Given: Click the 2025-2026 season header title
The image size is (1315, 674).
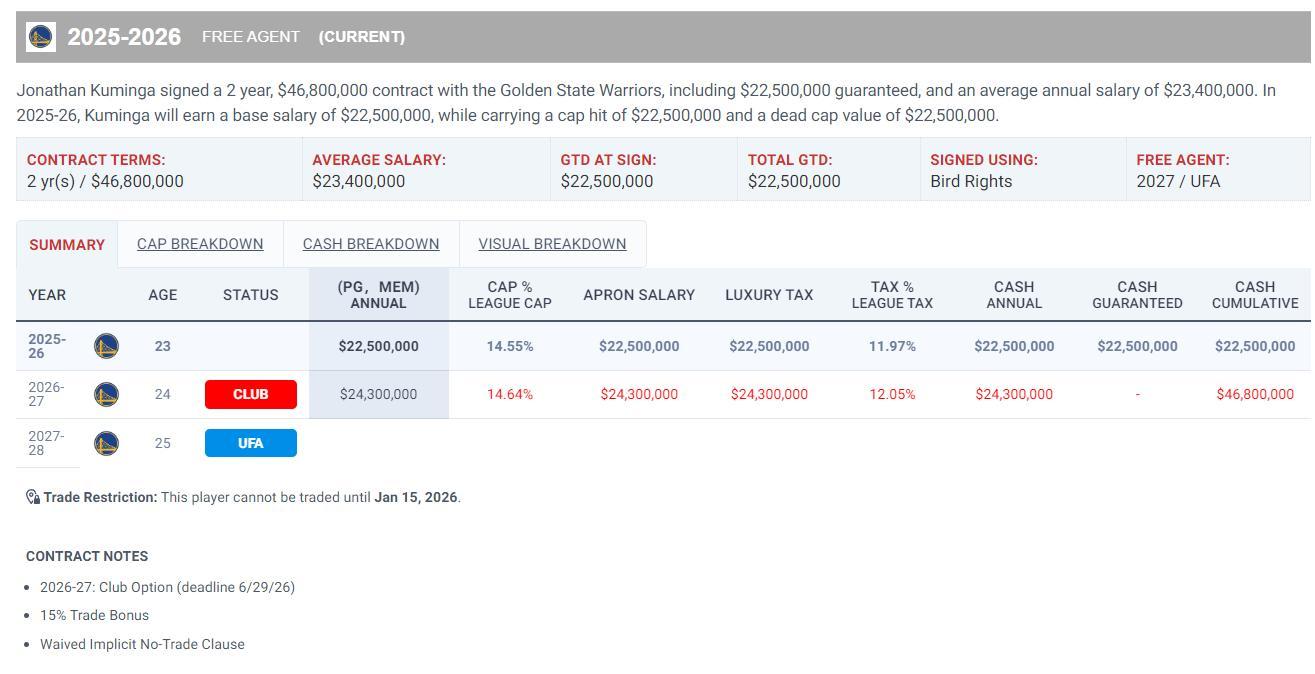Looking at the screenshot, I should click(124, 37).
